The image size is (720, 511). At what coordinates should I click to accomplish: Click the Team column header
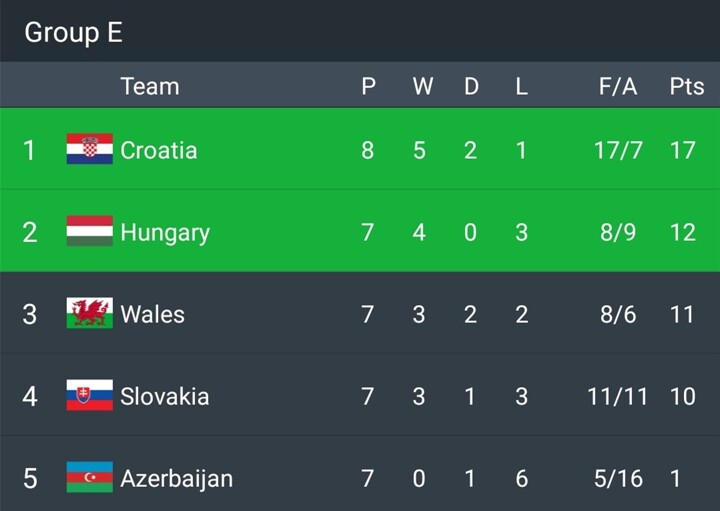coord(149,86)
